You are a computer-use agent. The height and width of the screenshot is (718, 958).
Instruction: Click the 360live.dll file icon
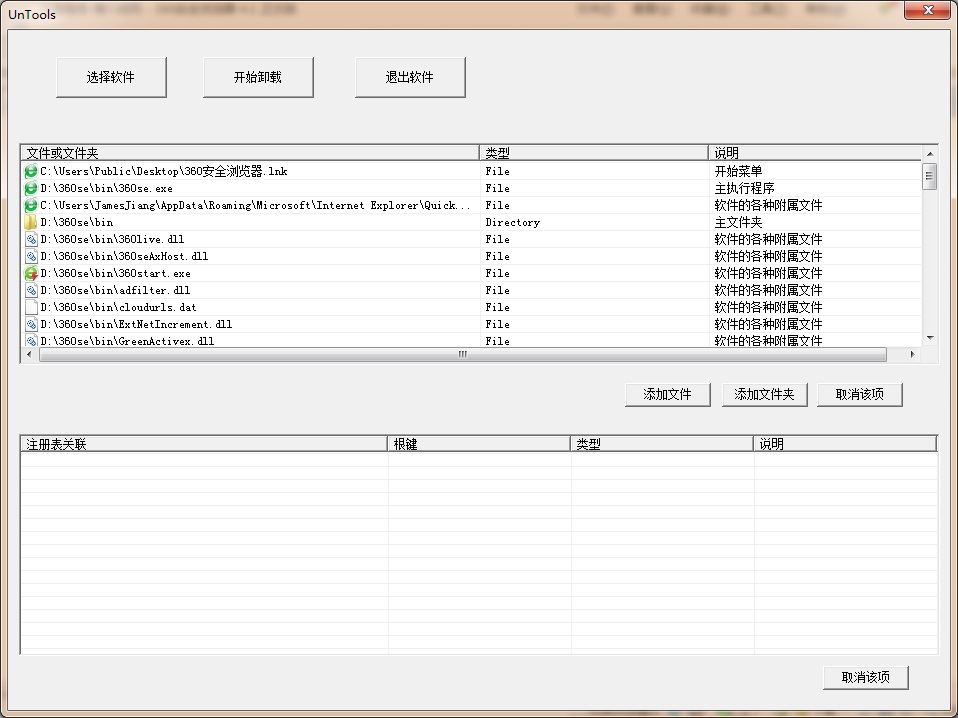point(31,239)
